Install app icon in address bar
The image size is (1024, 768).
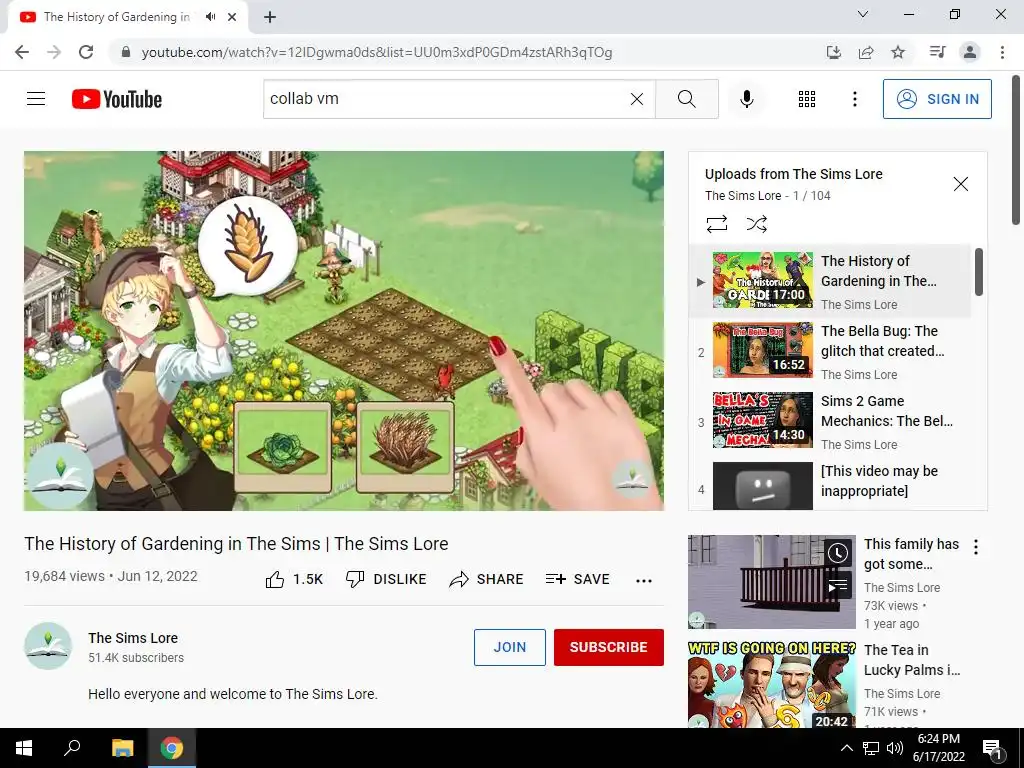(x=833, y=52)
